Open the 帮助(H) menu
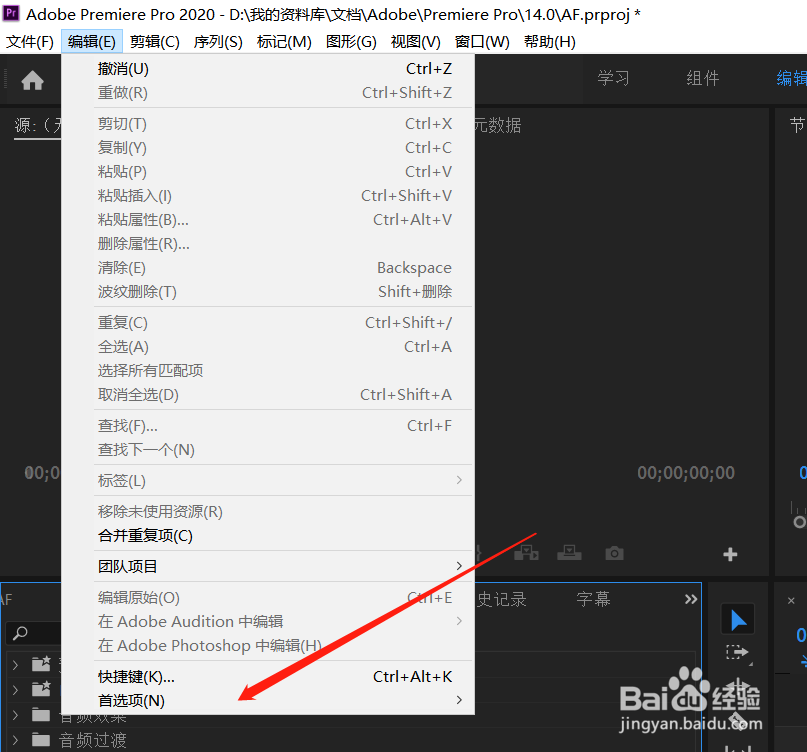This screenshot has height=752, width=807. click(550, 42)
